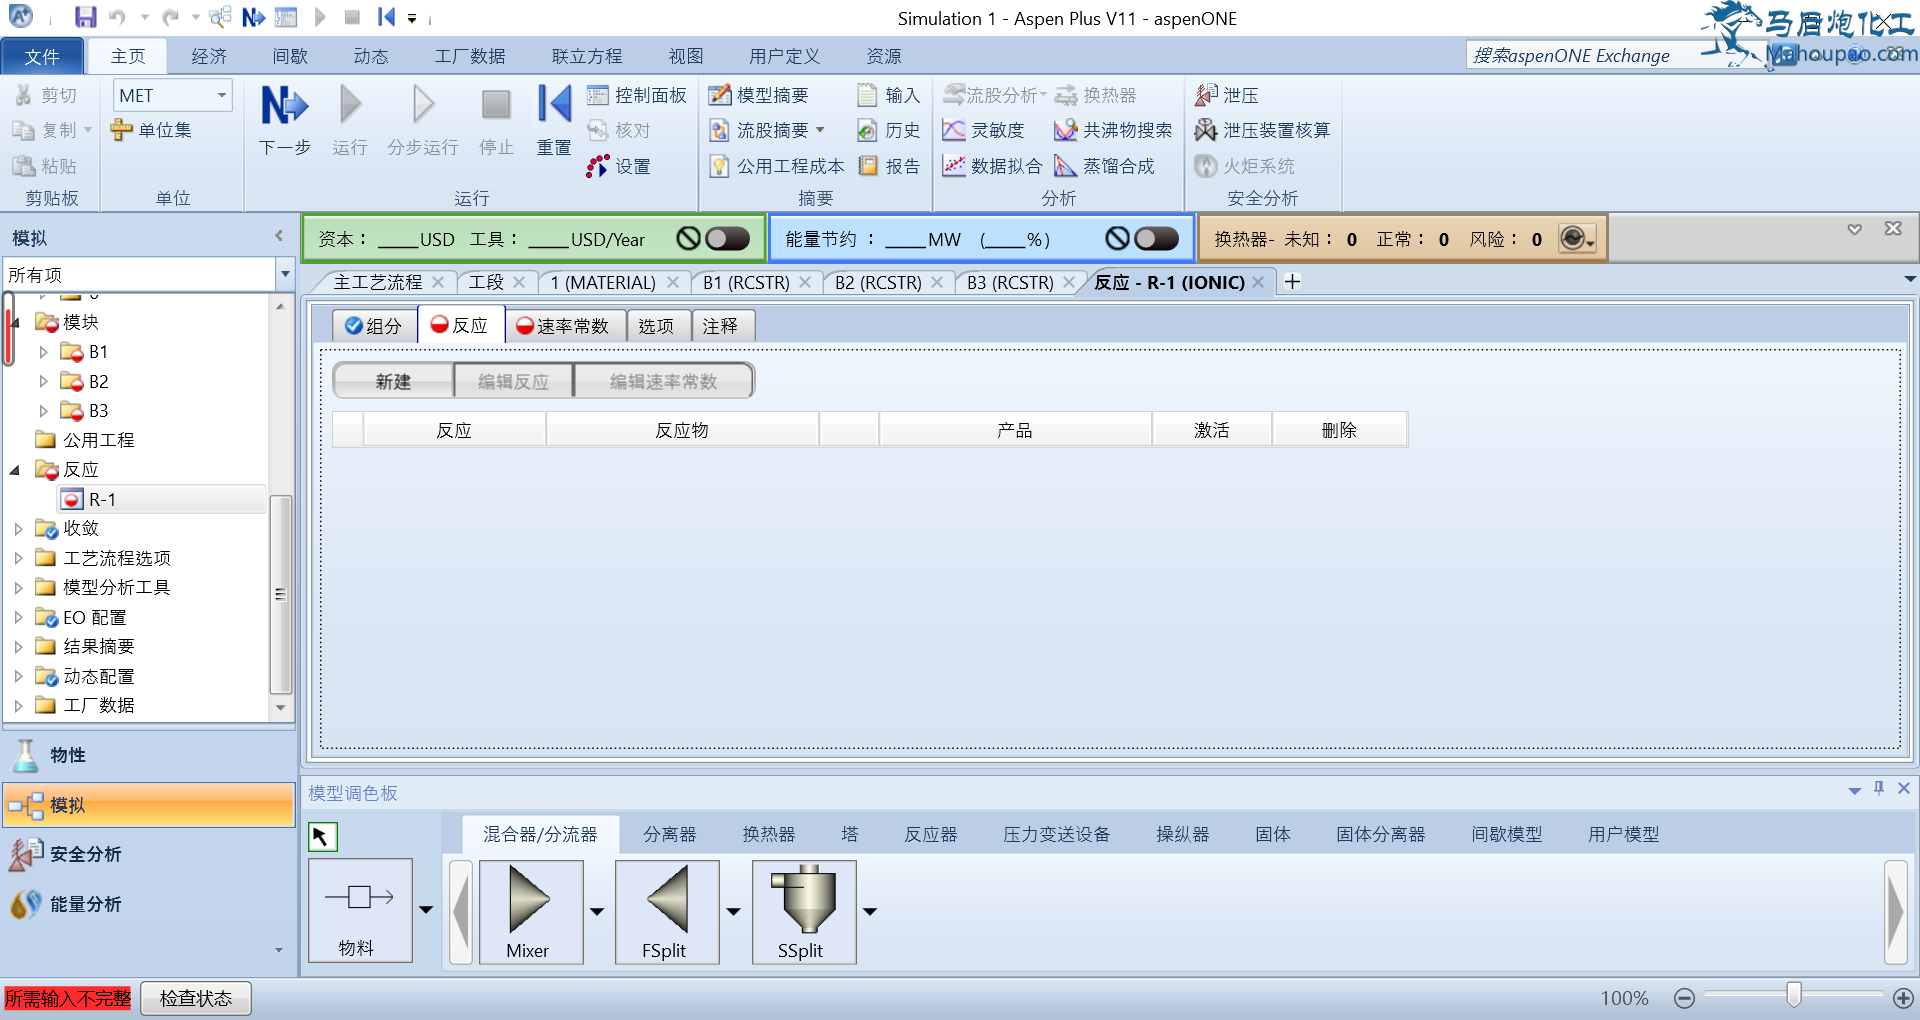
Task: Click the Step run (分步运行) icon
Action: coord(423,105)
